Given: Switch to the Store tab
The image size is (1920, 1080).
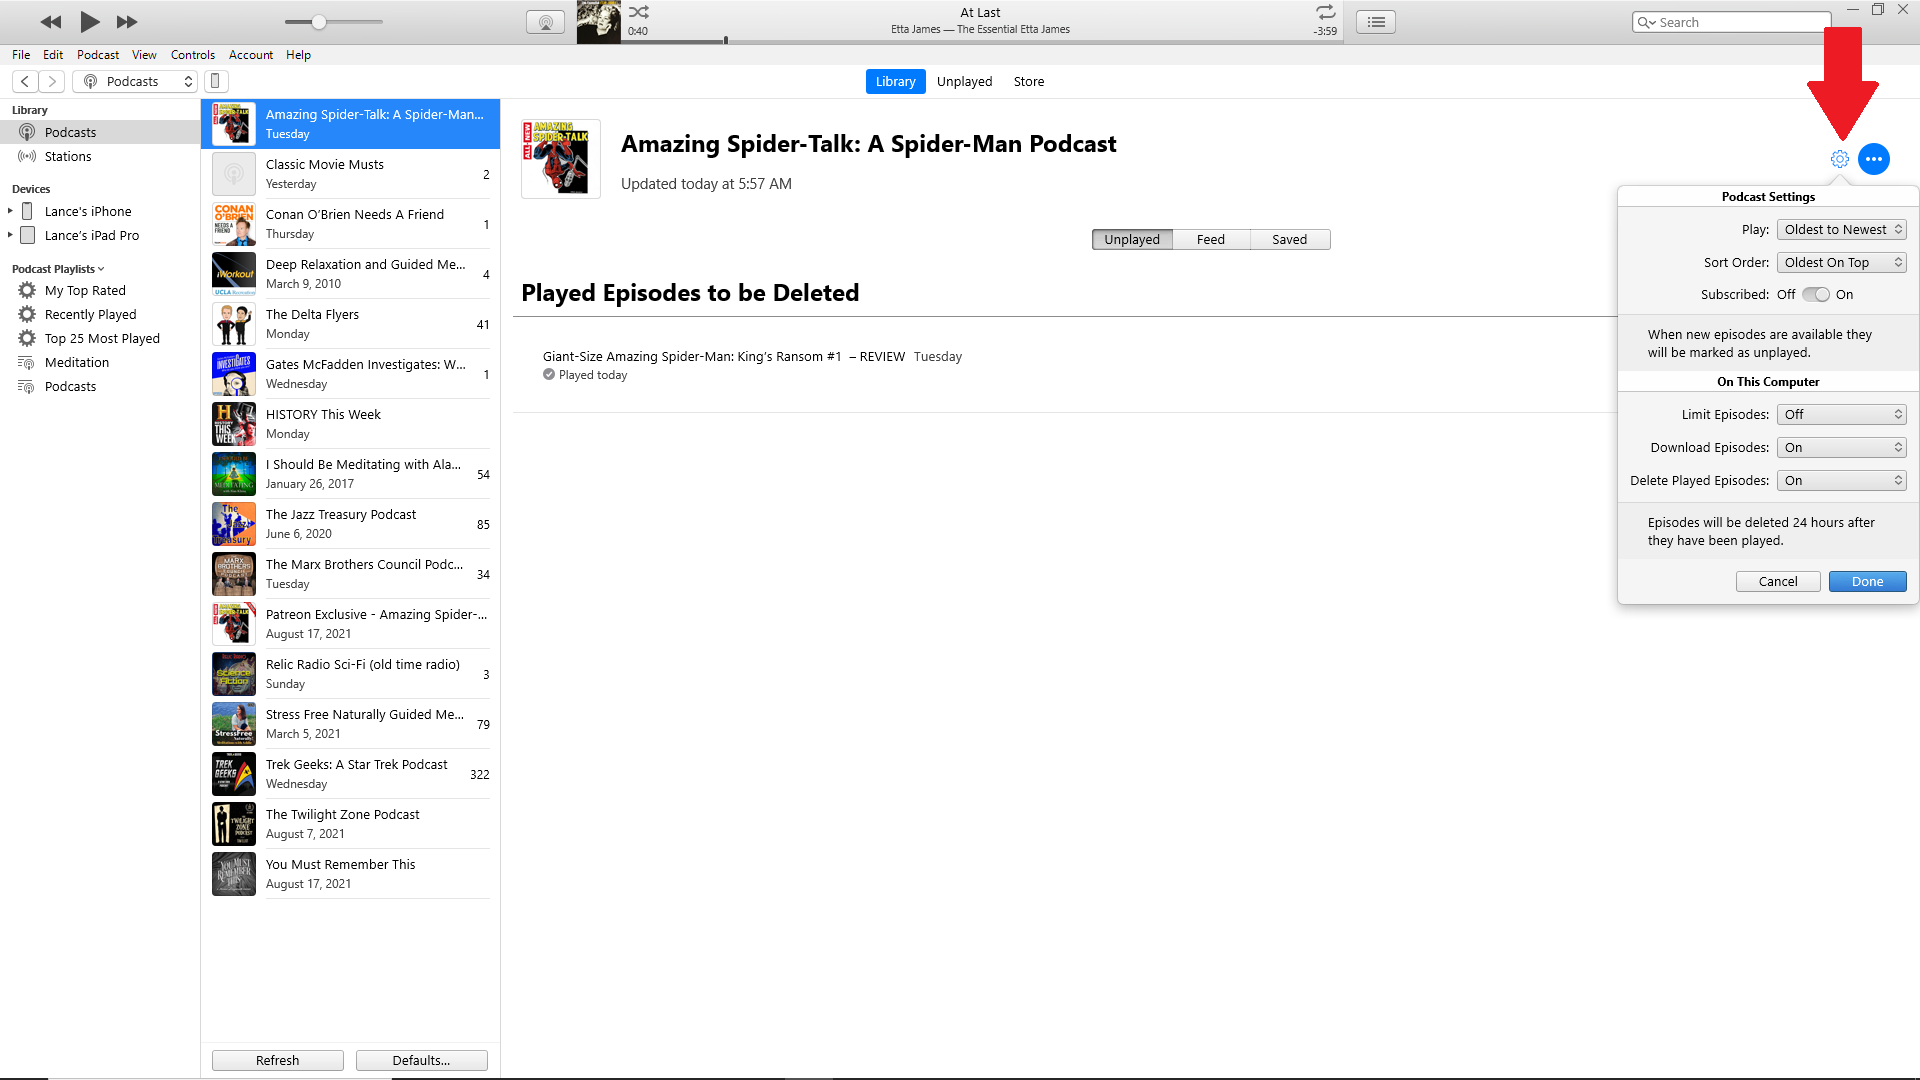Looking at the screenshot, I should click(1029, 81).
